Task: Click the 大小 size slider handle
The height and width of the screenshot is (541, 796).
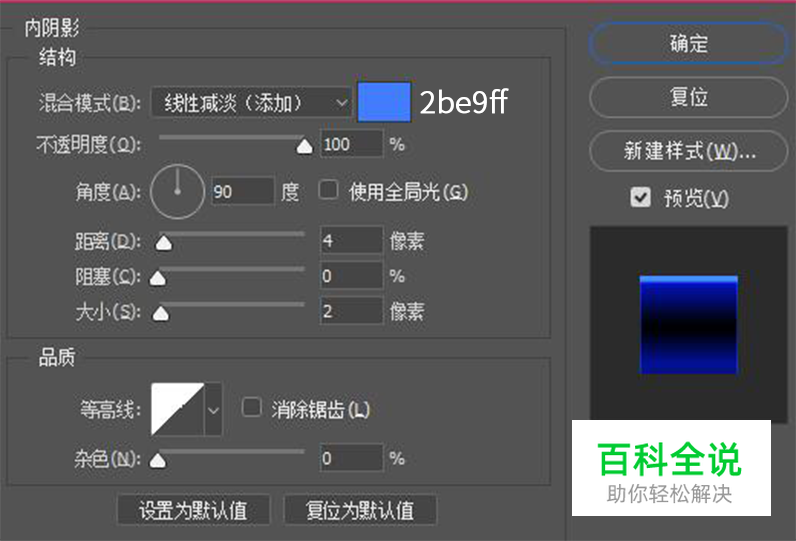Action: pos(160,313)
